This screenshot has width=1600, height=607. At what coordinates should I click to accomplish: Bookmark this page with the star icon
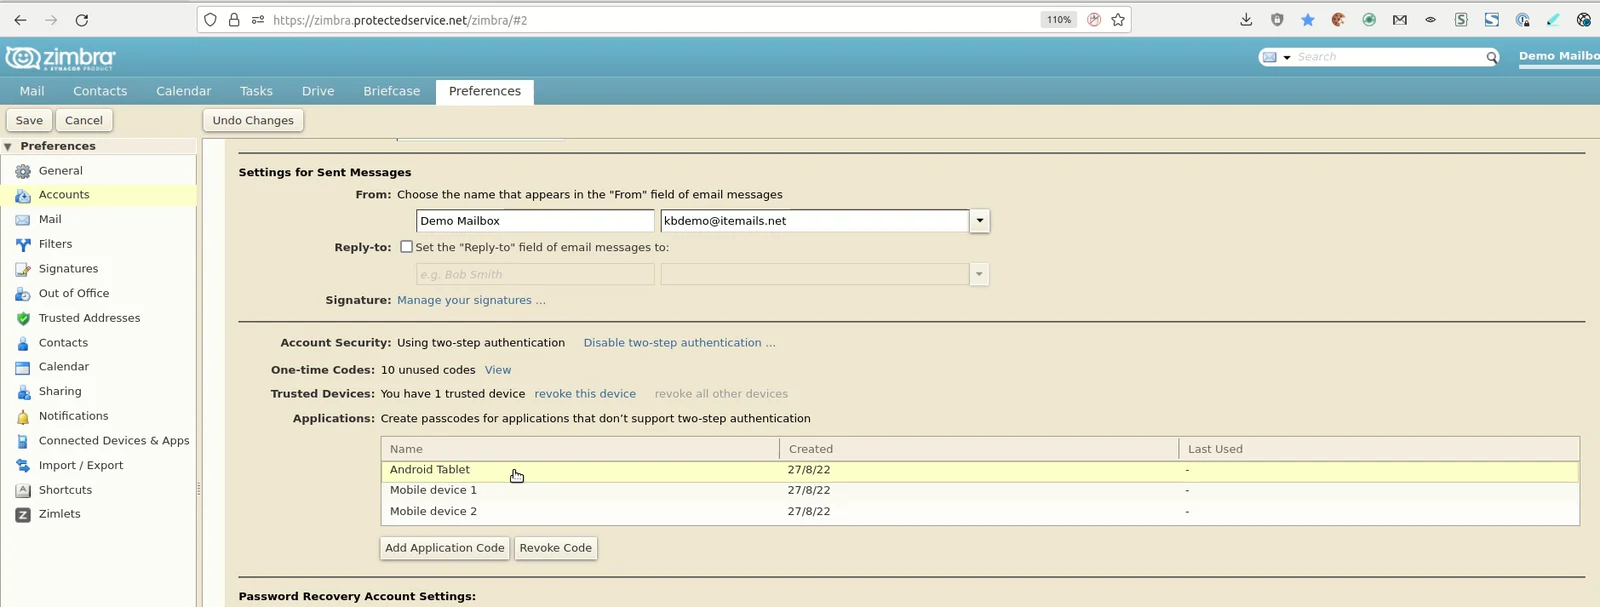[1118, 19]
